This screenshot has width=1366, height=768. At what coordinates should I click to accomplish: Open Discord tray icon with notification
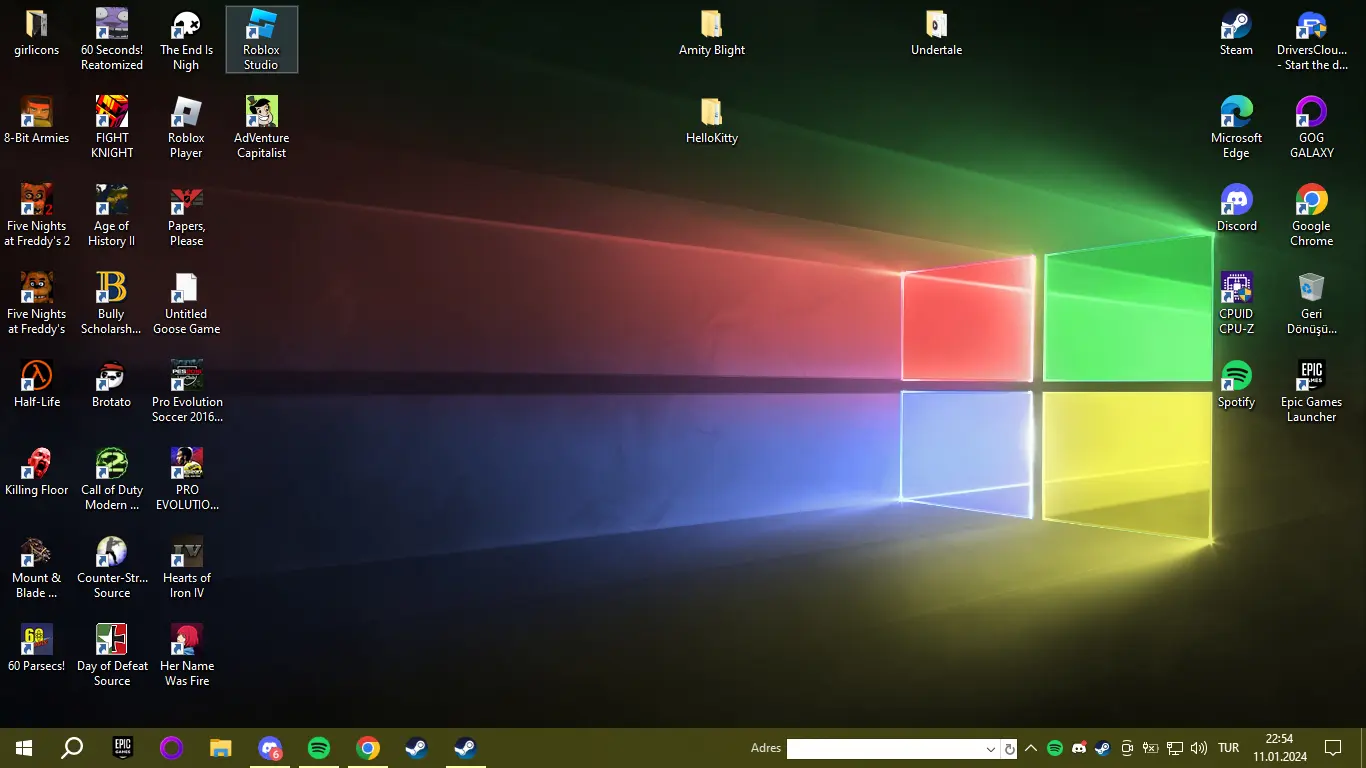tap(1079, 748)
